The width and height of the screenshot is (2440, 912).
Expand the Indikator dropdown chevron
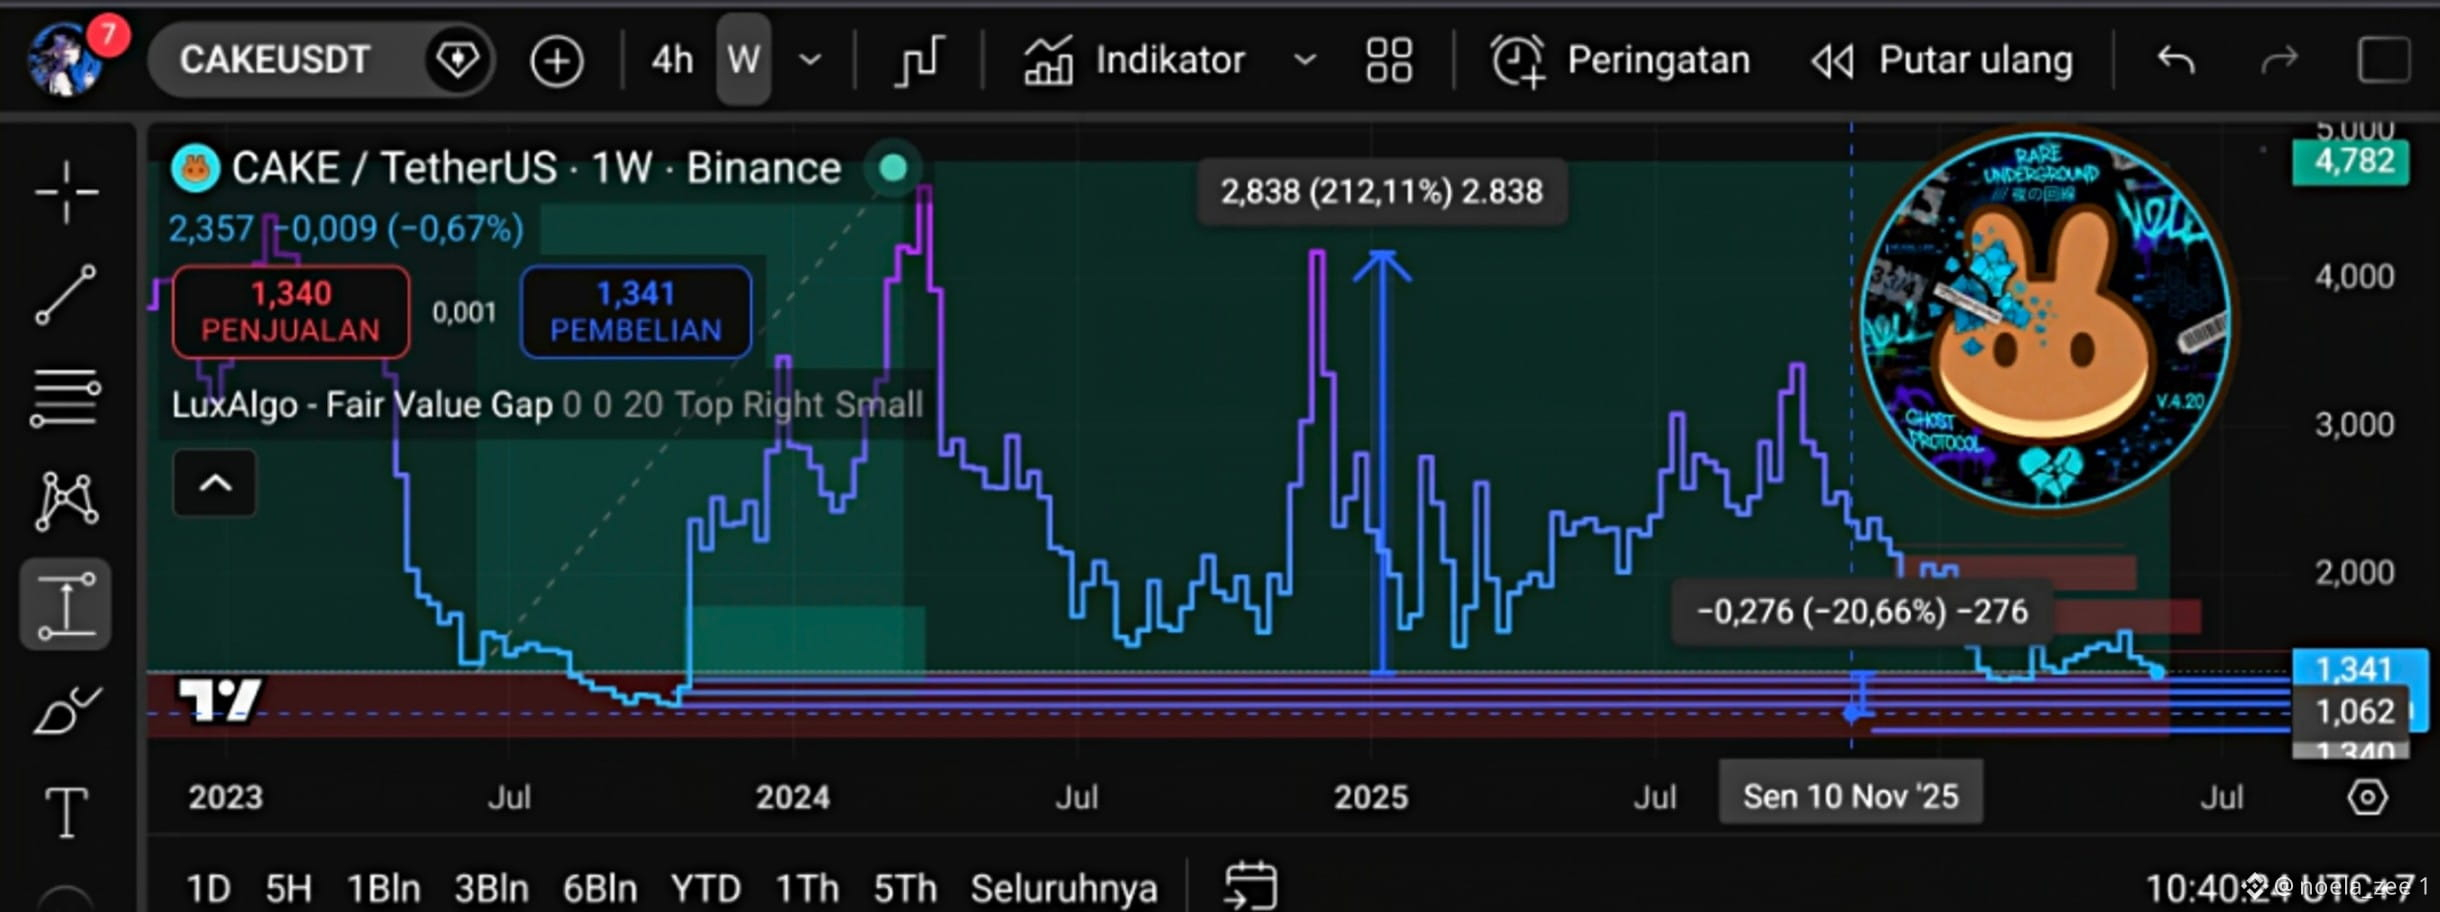(1304, 60)
